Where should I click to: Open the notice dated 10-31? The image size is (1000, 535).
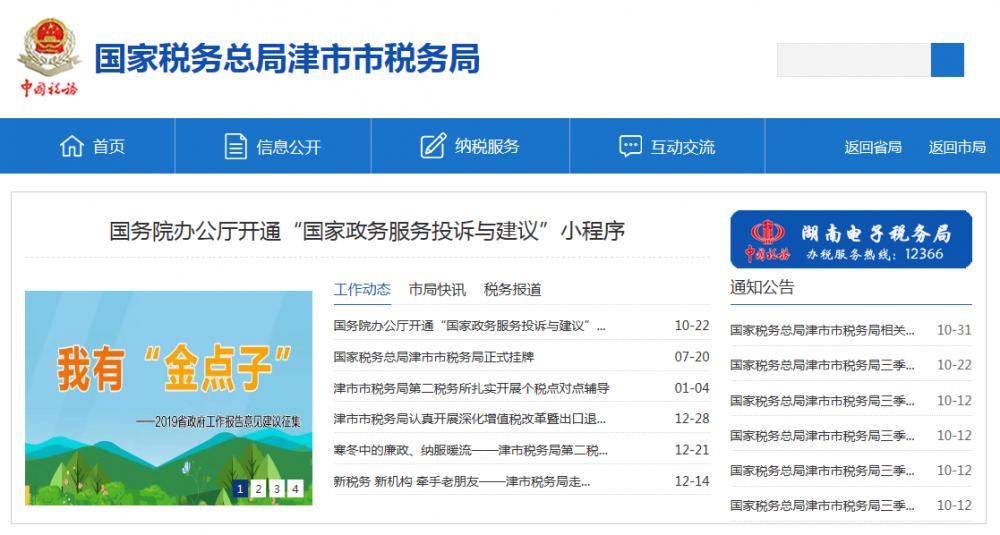pyautogui.click(x=821, y=330)
